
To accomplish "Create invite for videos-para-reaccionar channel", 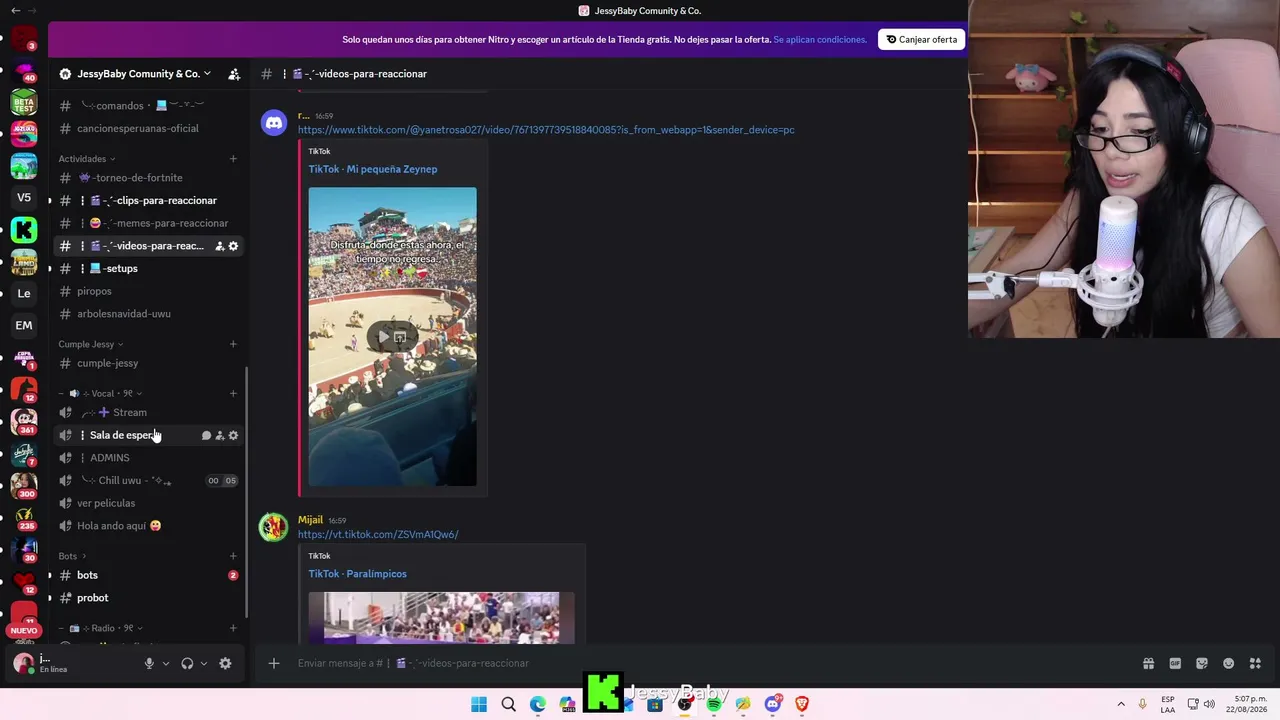I will 219,246.
